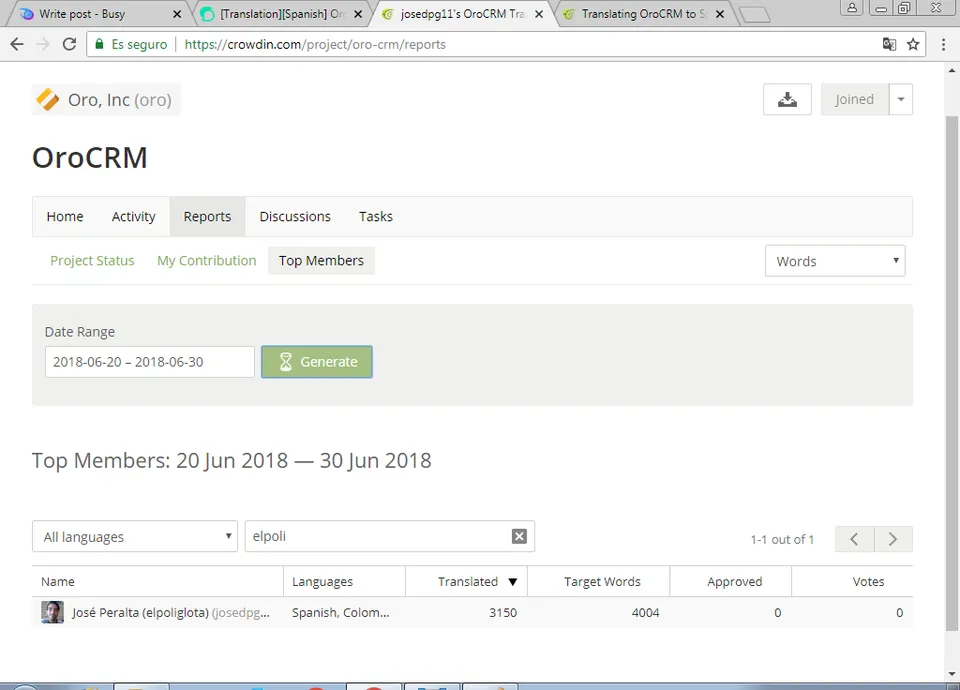
Task: Click the scrollbar down arrow
Action: (951, 674)
